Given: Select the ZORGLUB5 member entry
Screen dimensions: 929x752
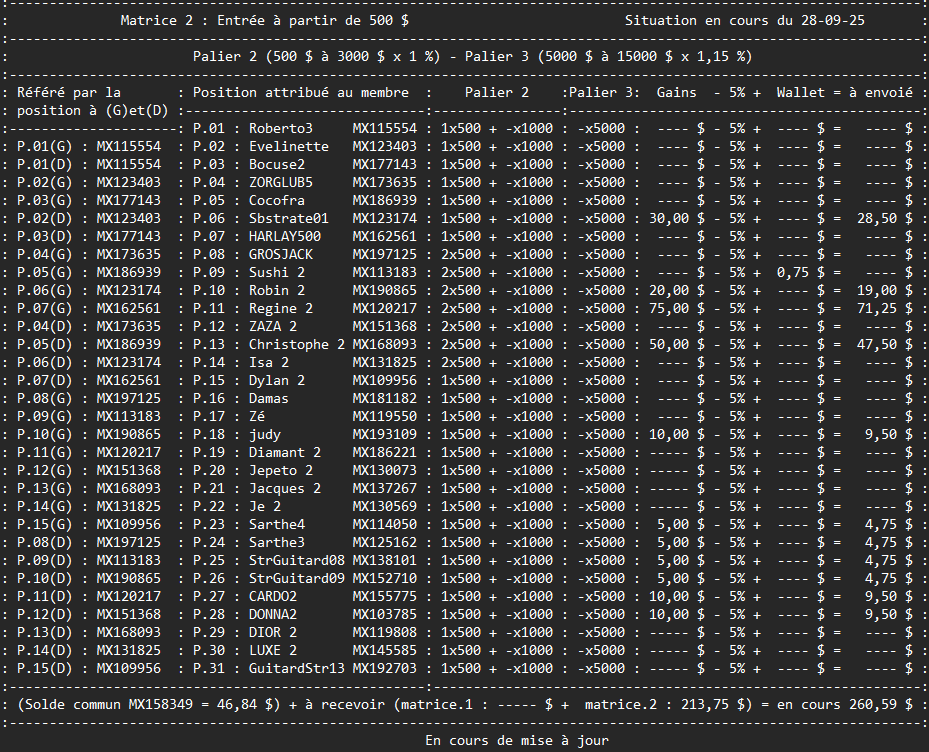Looking at the screenshot, I should tap(281, 182).
